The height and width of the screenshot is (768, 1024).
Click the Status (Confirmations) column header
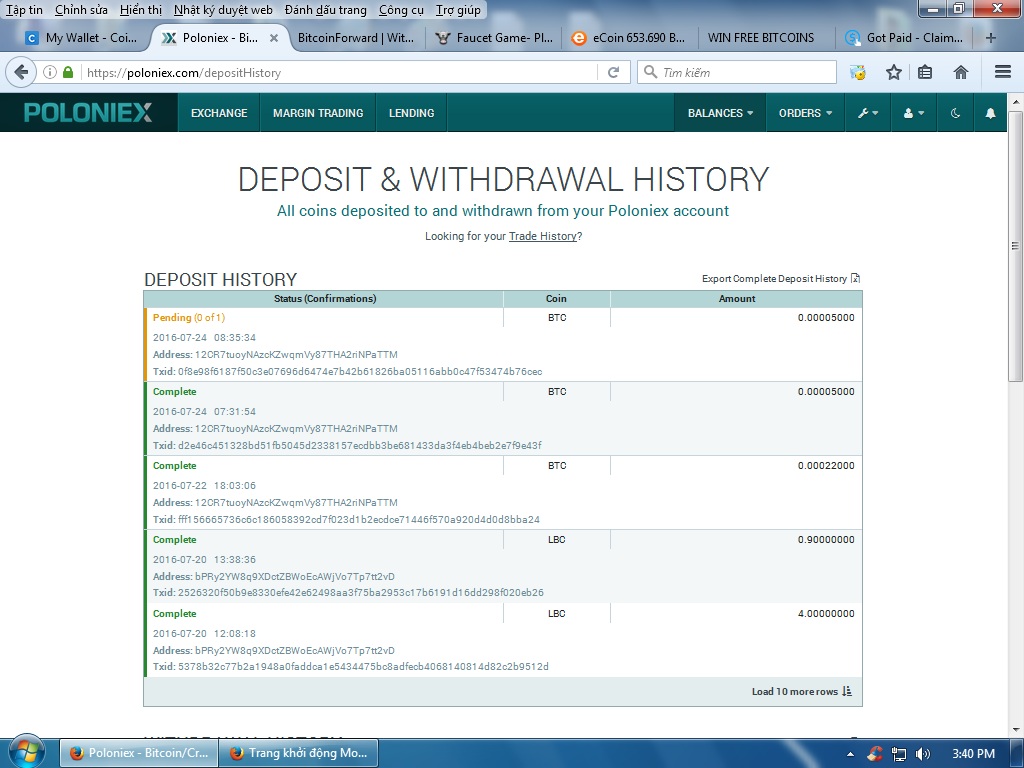coord(325,298)
